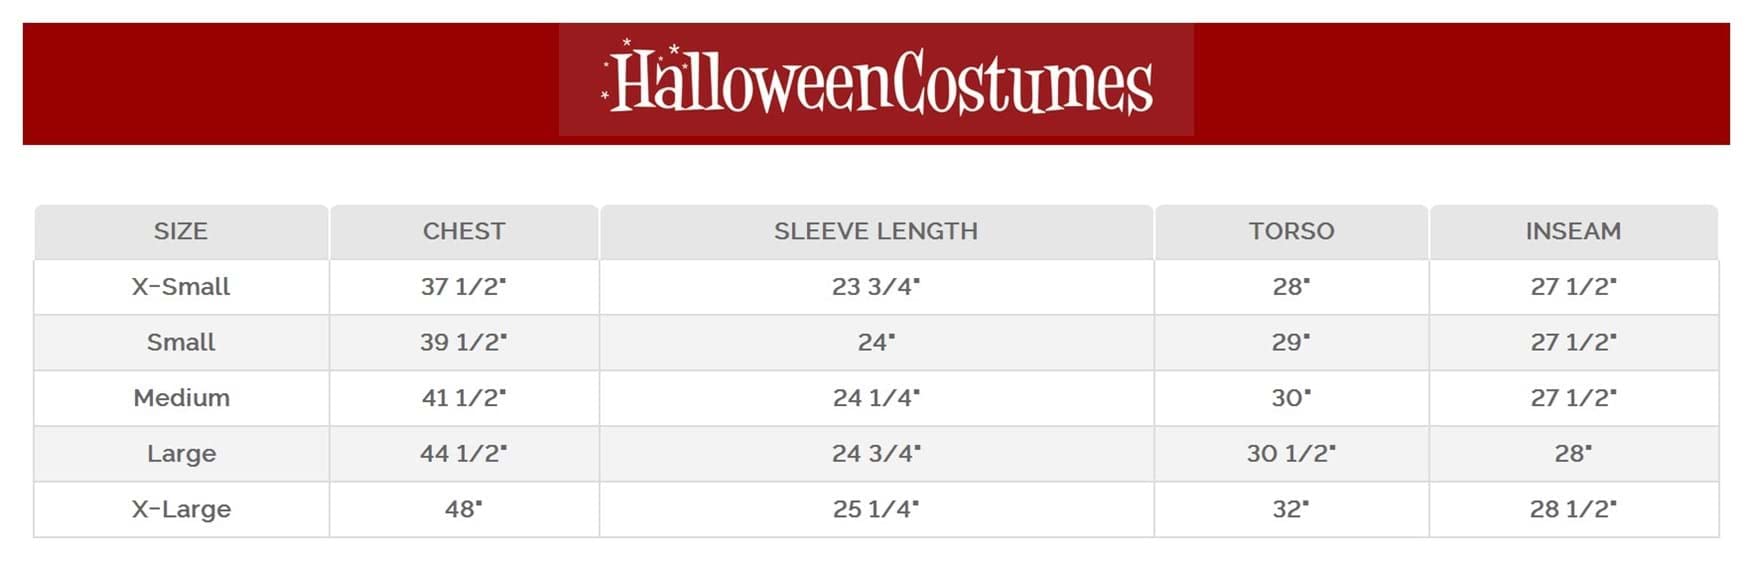
Task: Click the 32" torso measurement
Action: (1291, 509)
